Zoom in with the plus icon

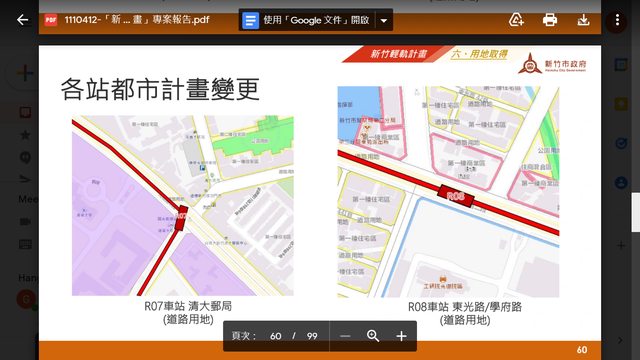(x=401, y=336)
